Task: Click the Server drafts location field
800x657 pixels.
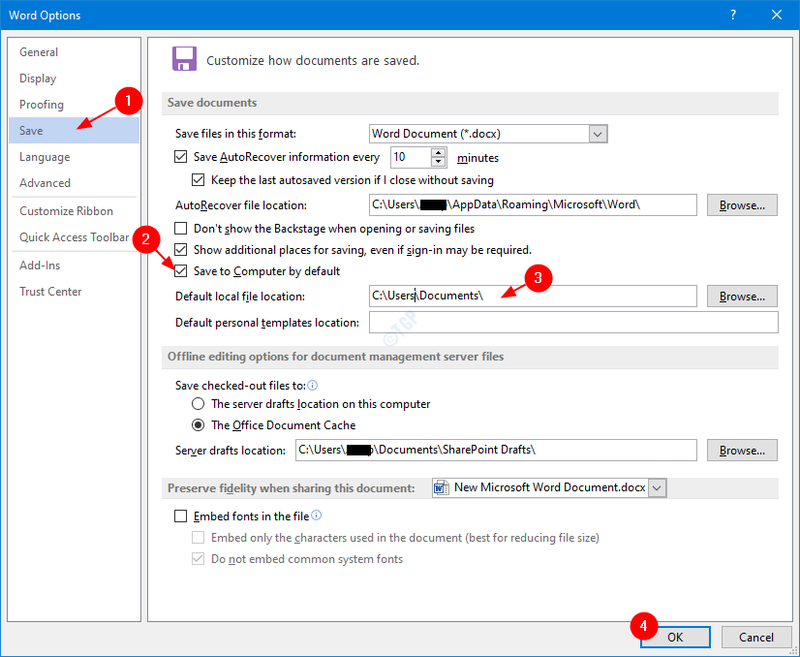Action: tap(496, 450)
